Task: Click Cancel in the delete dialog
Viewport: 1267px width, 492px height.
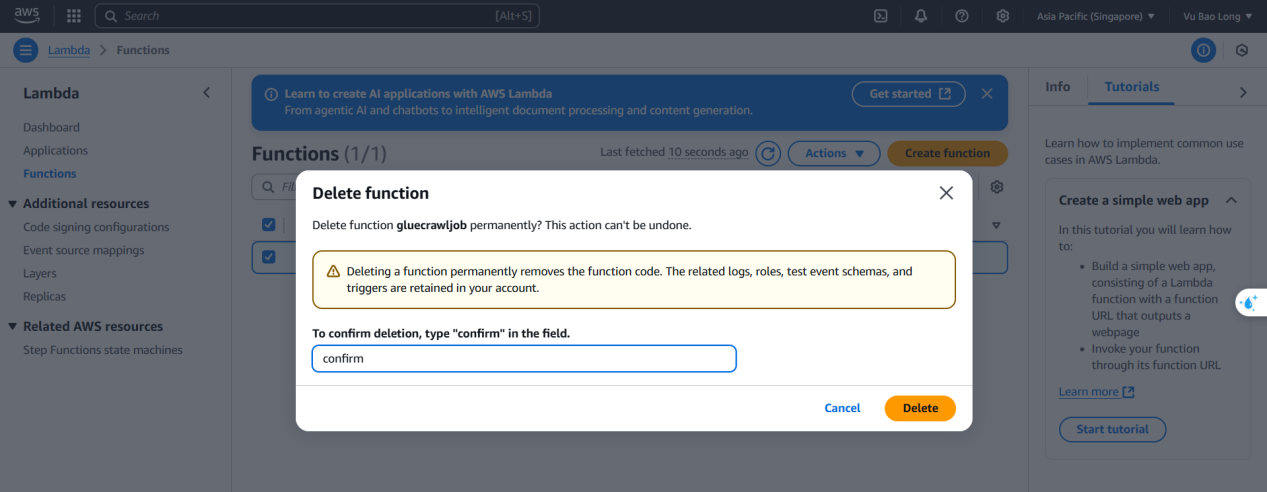Action: click(842, 408)
